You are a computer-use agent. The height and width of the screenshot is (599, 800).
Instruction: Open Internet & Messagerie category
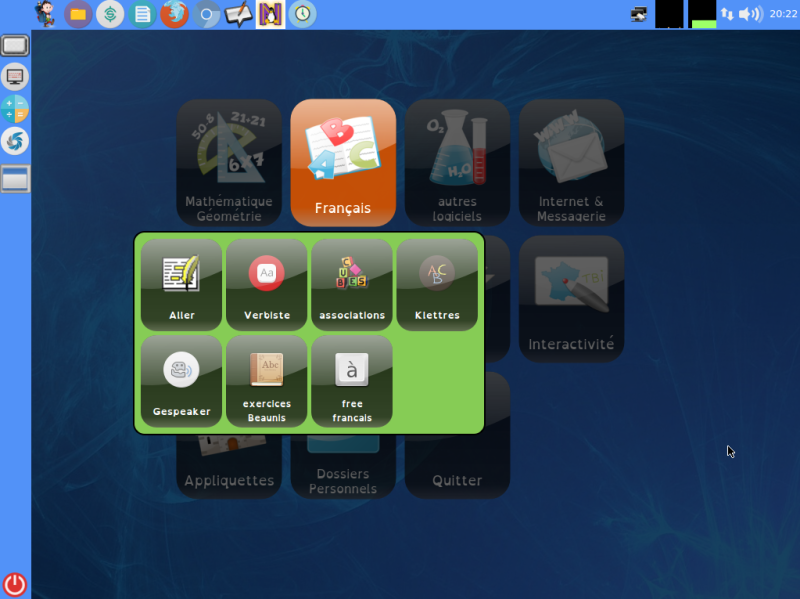tap(571, 163)
